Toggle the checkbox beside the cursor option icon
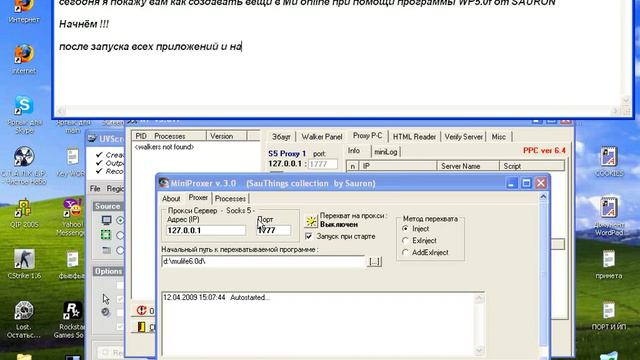The image size is (640, 360). (x=120, y=299)
